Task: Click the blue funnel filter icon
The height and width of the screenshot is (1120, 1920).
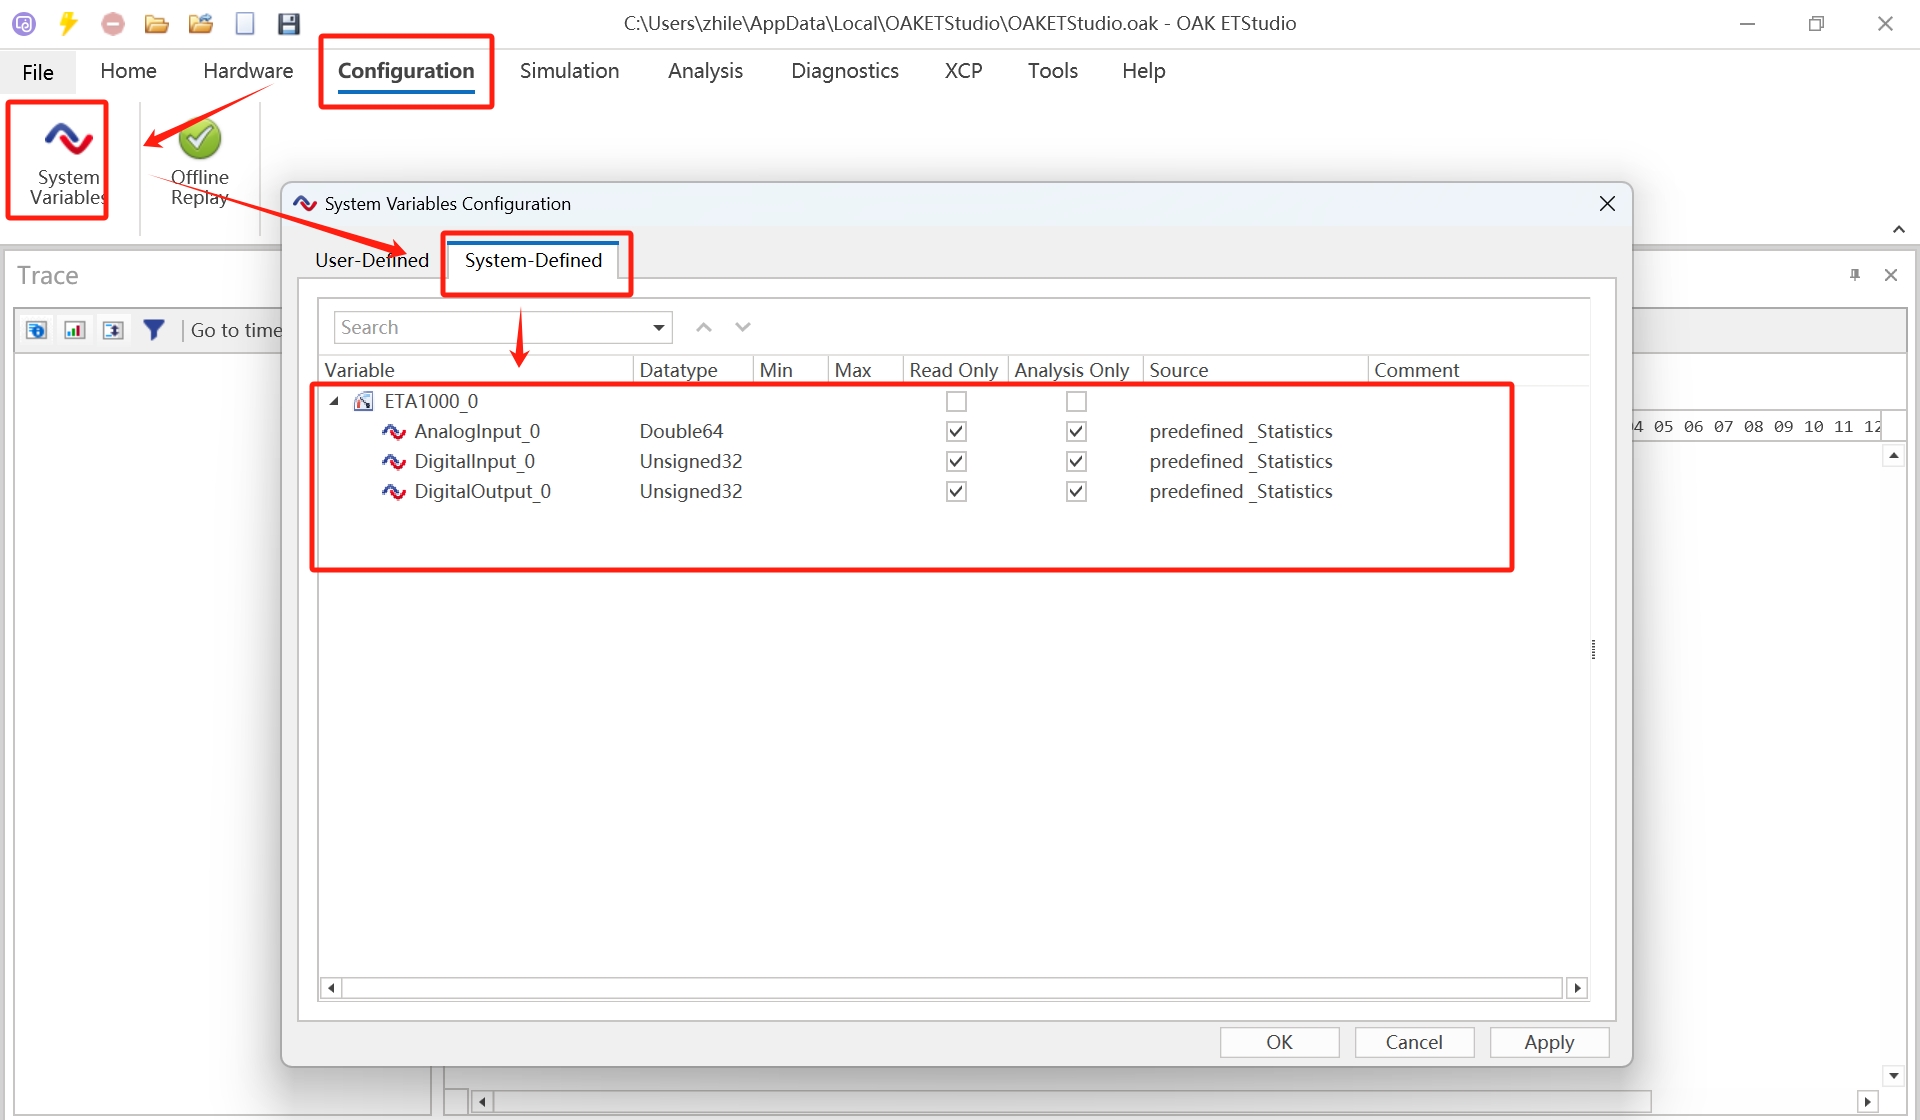Action: tap(153, 330)
